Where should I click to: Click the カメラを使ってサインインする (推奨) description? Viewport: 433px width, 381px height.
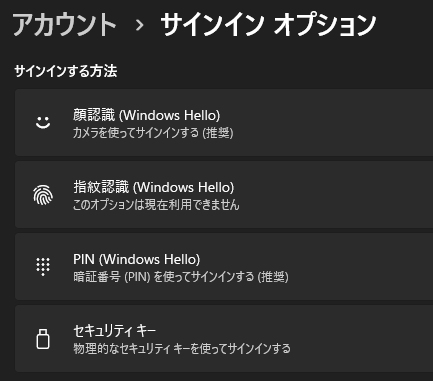point(153,133)
